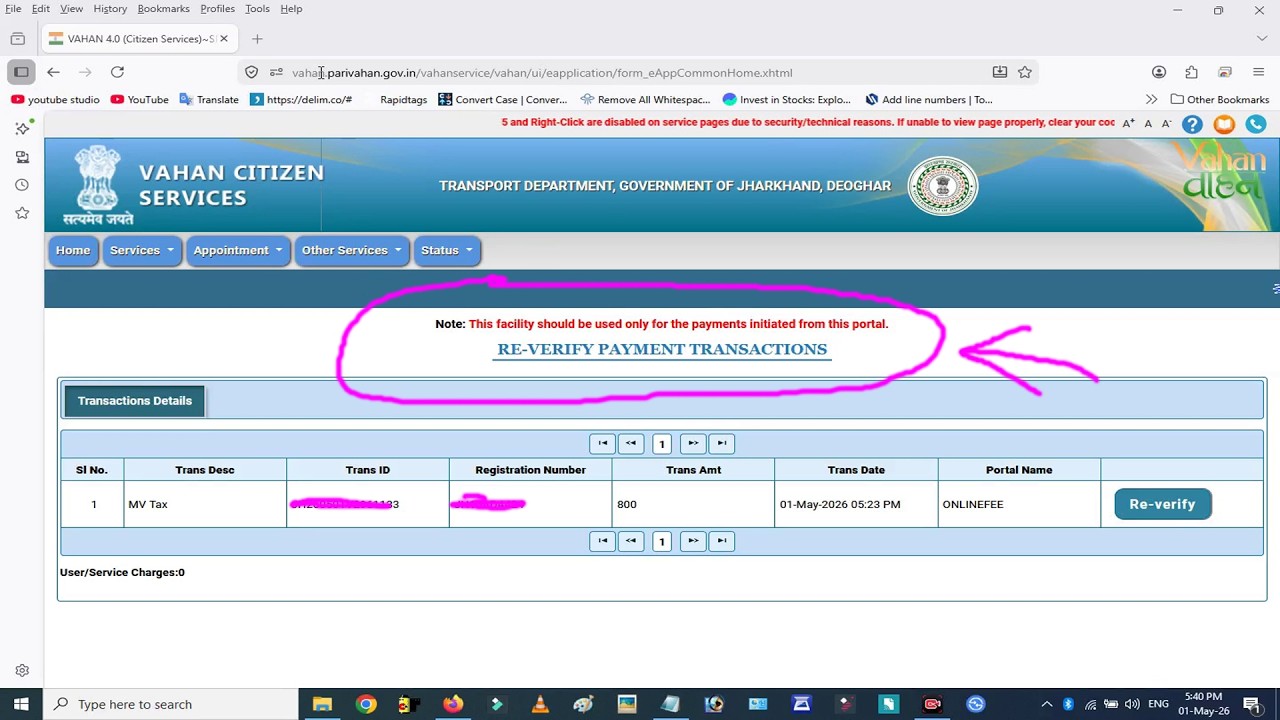Go to last page in bottom paginator

721,541
